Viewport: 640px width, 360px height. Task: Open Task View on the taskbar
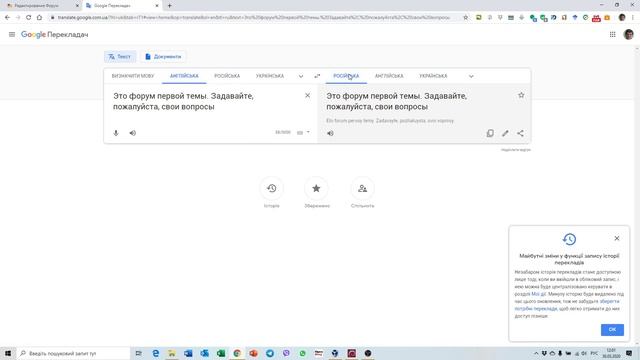[x=138, y=353]
